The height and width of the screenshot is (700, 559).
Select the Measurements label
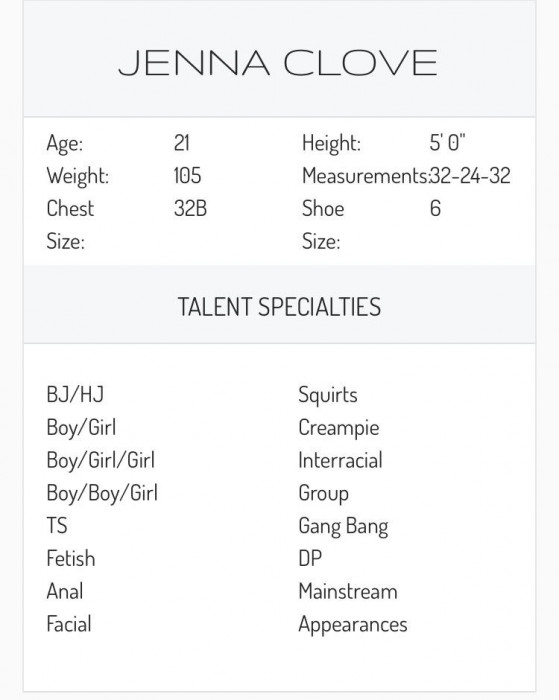point(366,176)
